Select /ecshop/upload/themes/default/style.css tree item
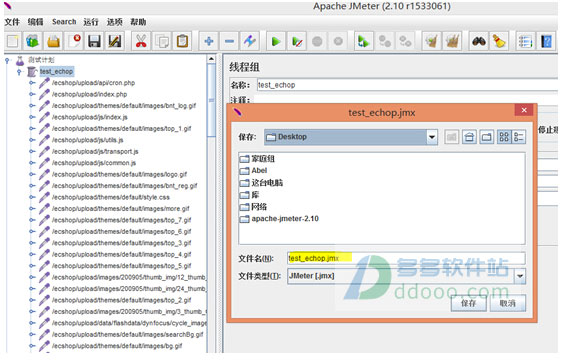The width and height of the screenshot is (563, 361). pos(111,197)
